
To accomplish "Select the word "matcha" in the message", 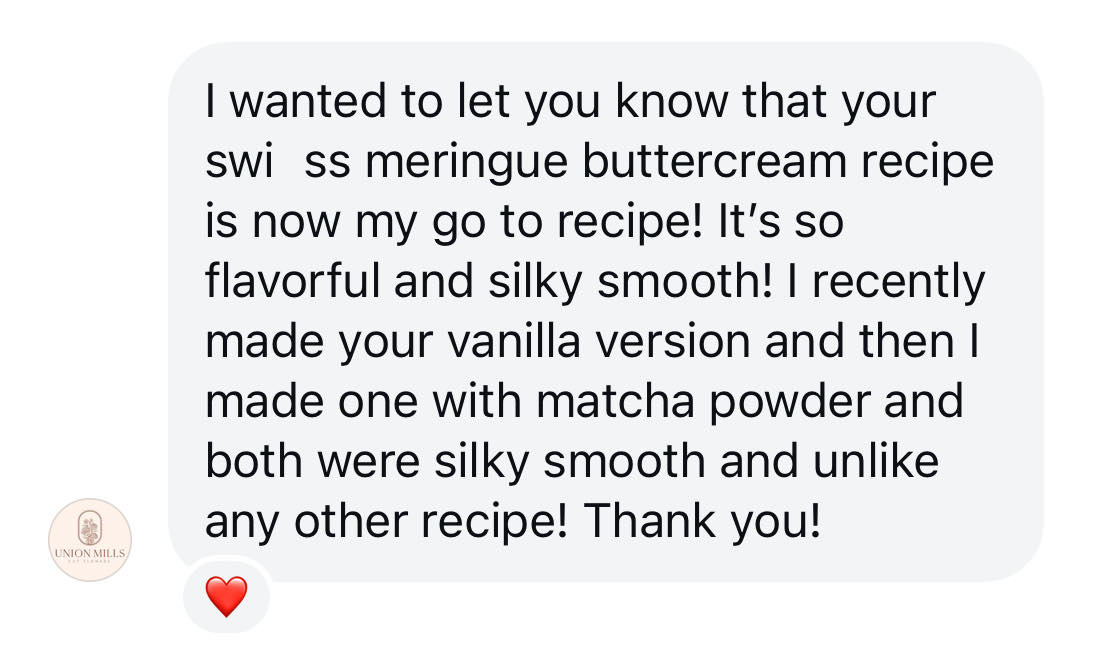I will [x=615, y=401].
